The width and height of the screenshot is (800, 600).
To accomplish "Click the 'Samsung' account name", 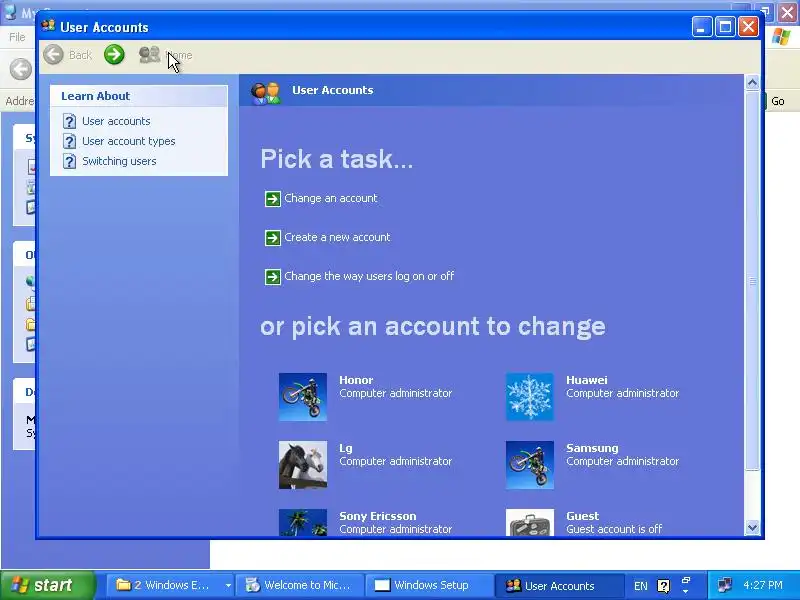I will (x=592, y=448).
